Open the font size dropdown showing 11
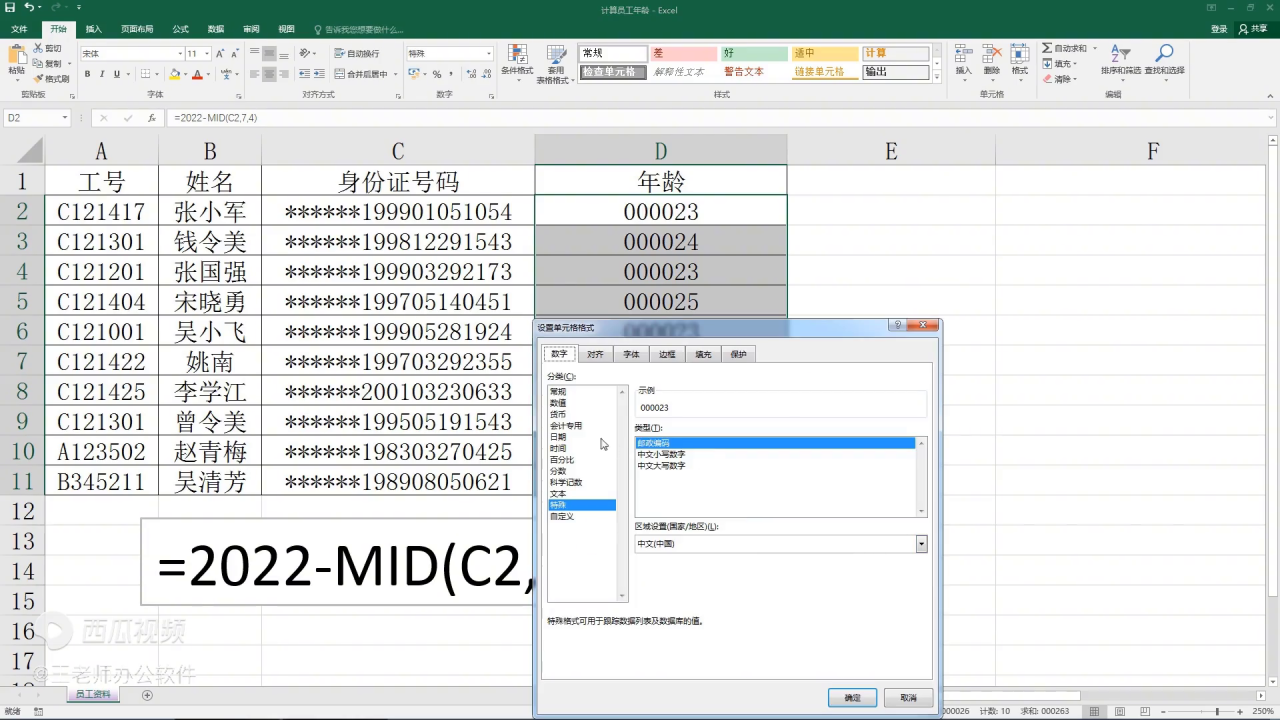This screenshot has height=720, width=1280. pyautogui.click(x=207, y=53)
